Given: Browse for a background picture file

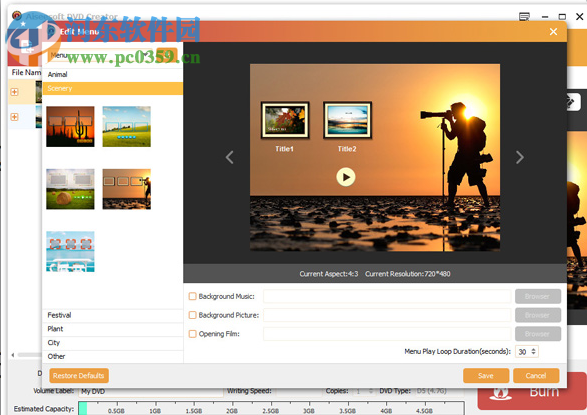Looking at the screenshot, I should tap(538, 315).
